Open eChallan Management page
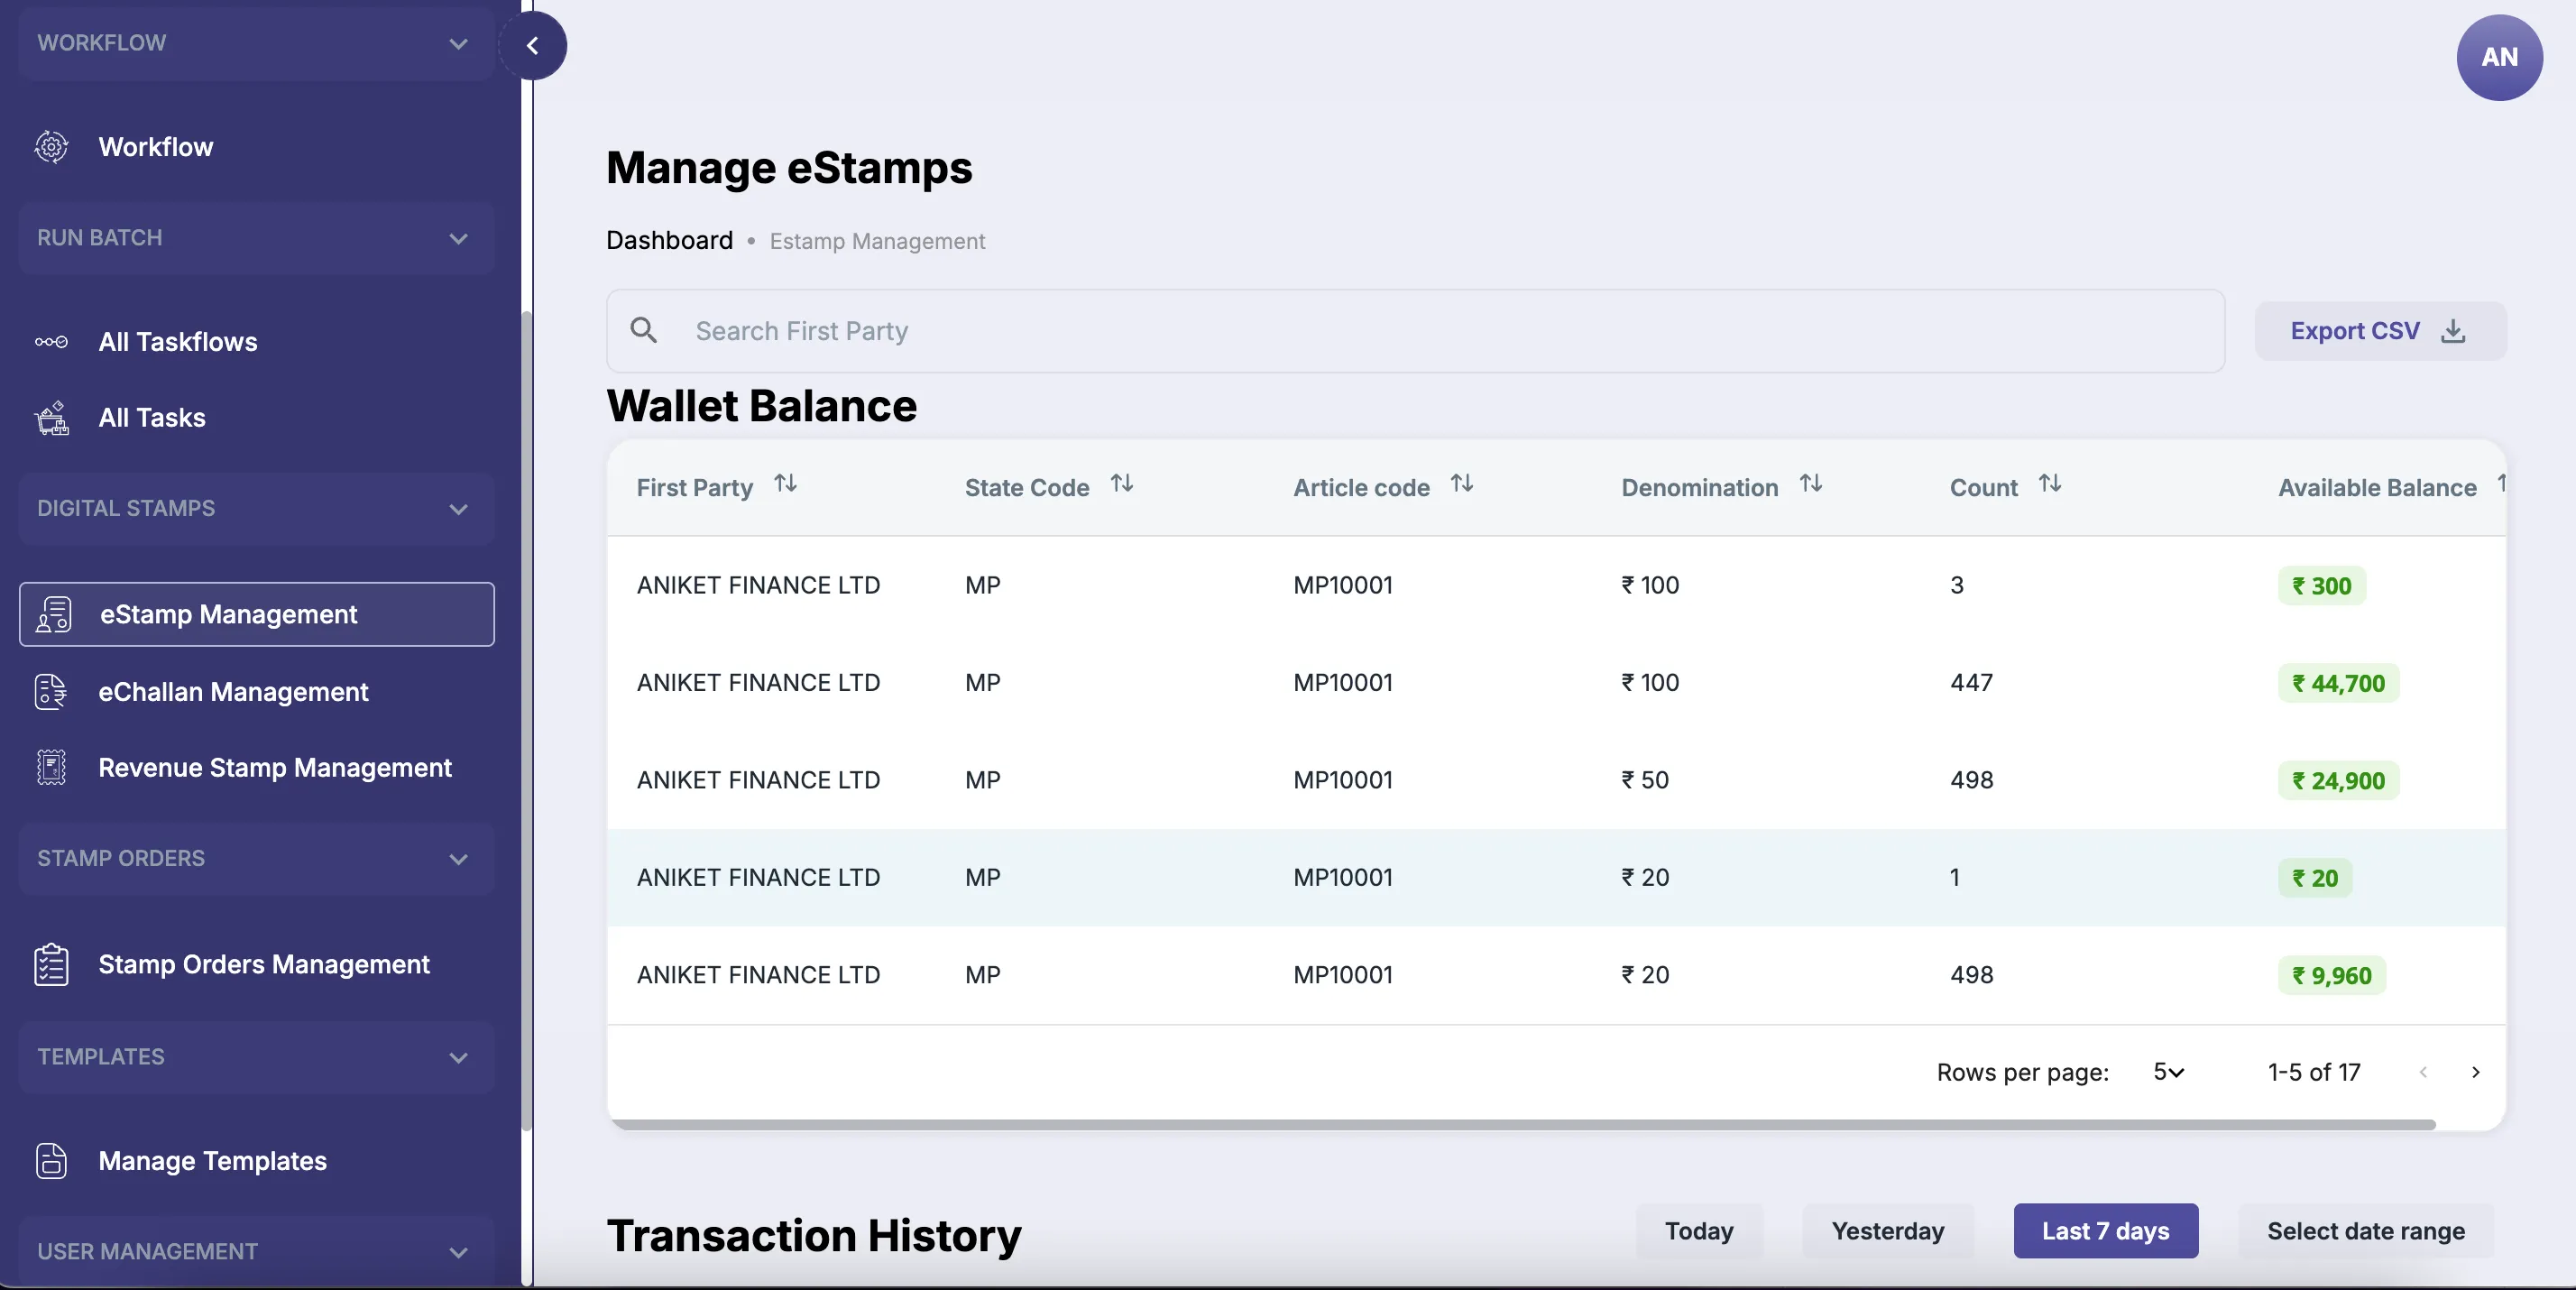 pyautogui.click(x=233, y=692)
